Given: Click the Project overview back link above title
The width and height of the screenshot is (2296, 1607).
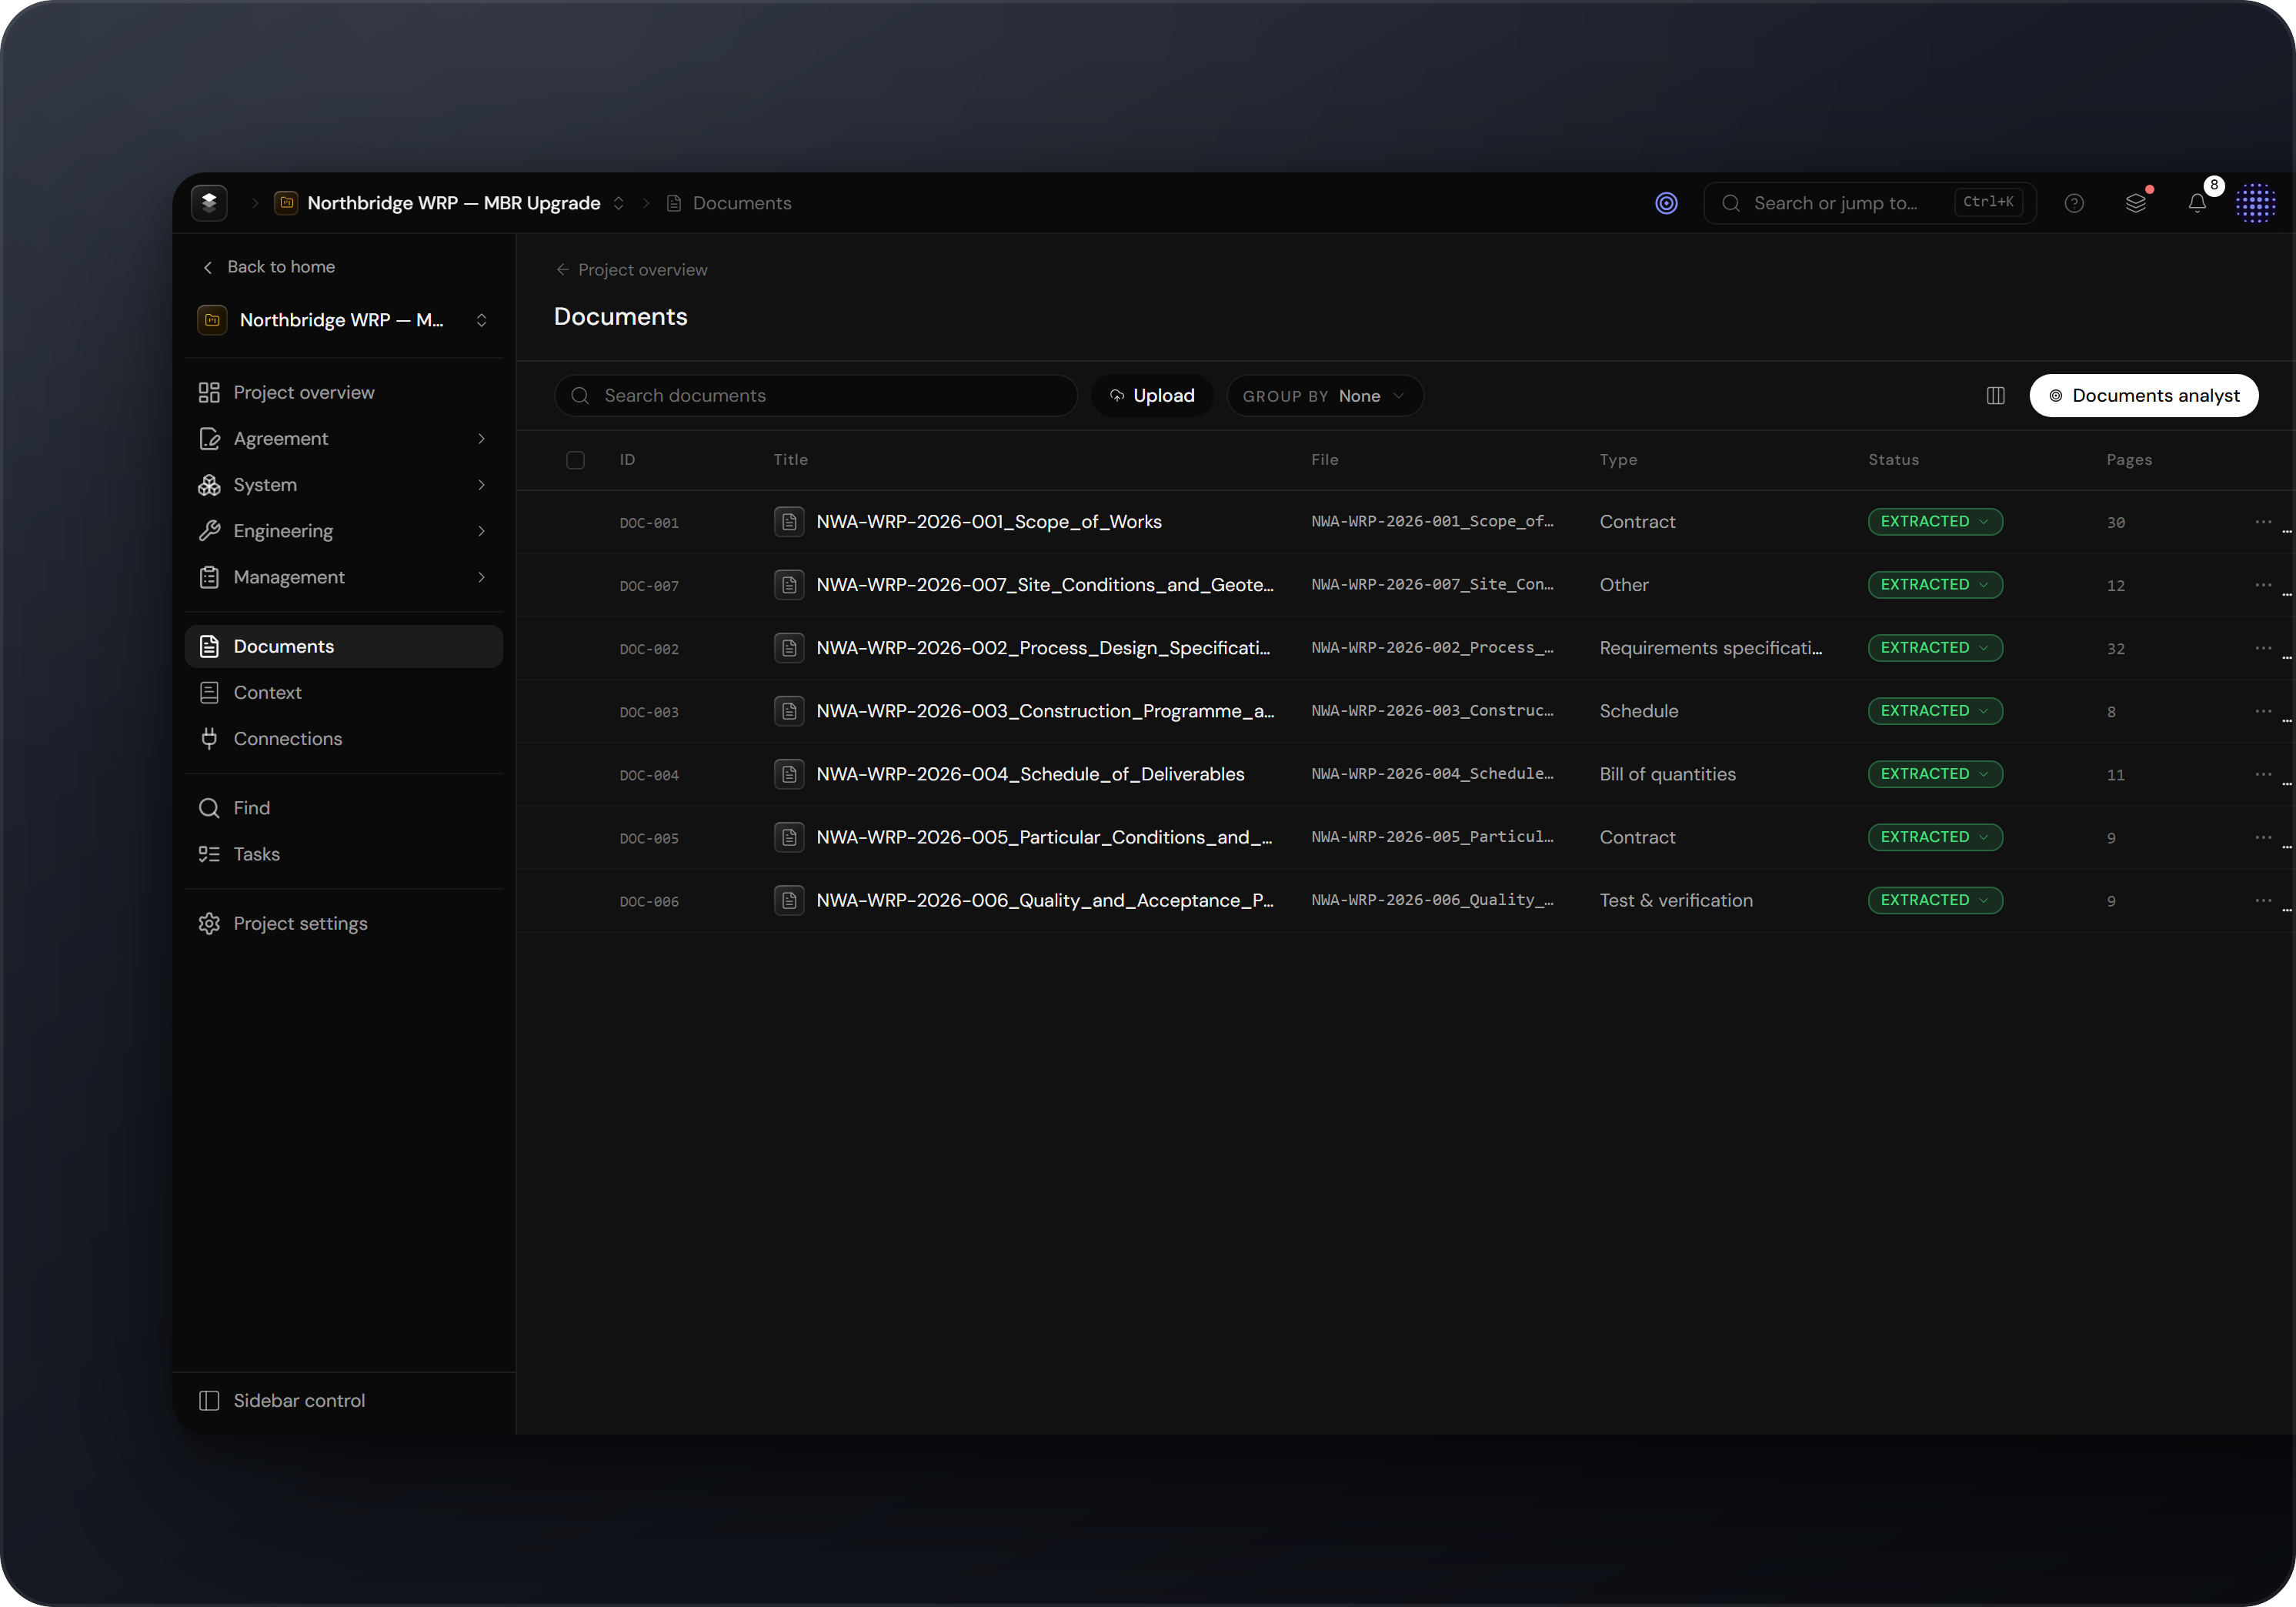Looking at the screenshot, I should click(x=631, y=270).
